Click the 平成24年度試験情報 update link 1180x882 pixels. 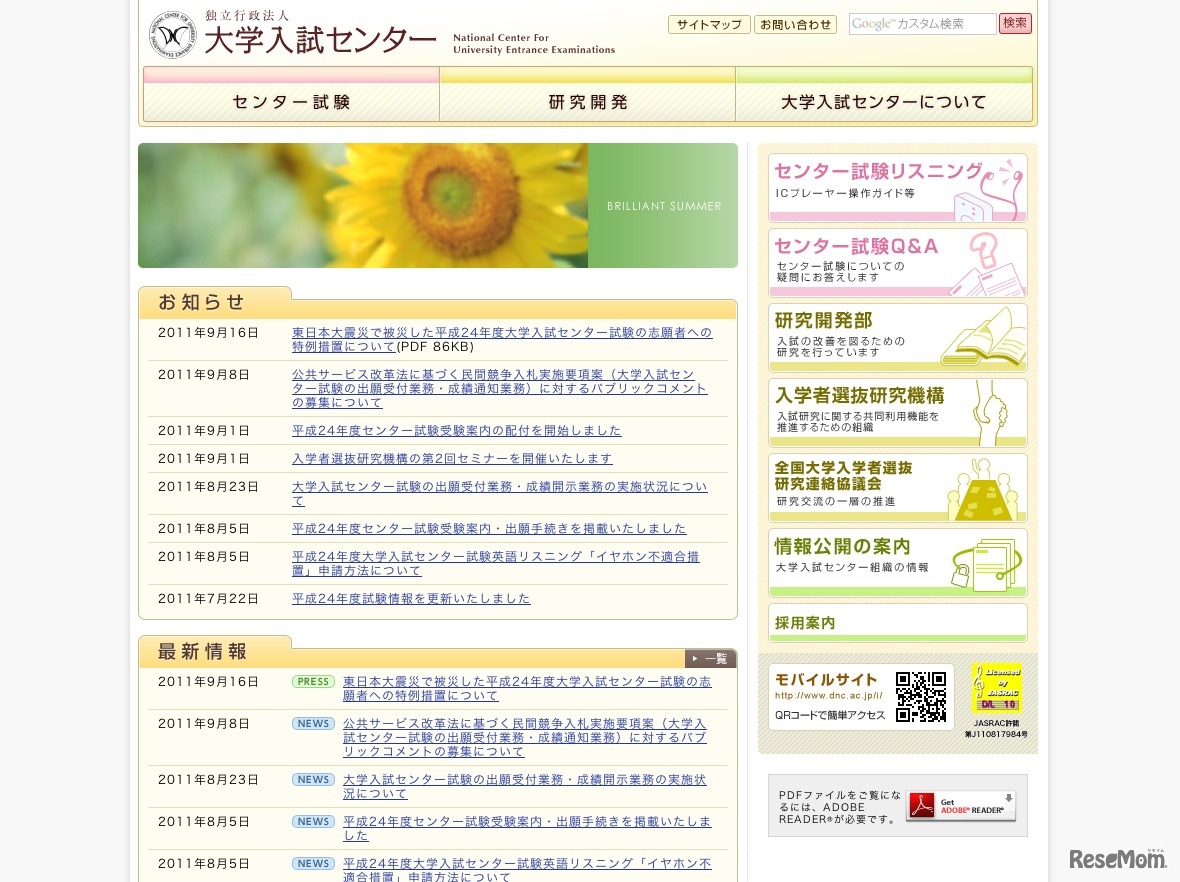click(x=410, y=598)
